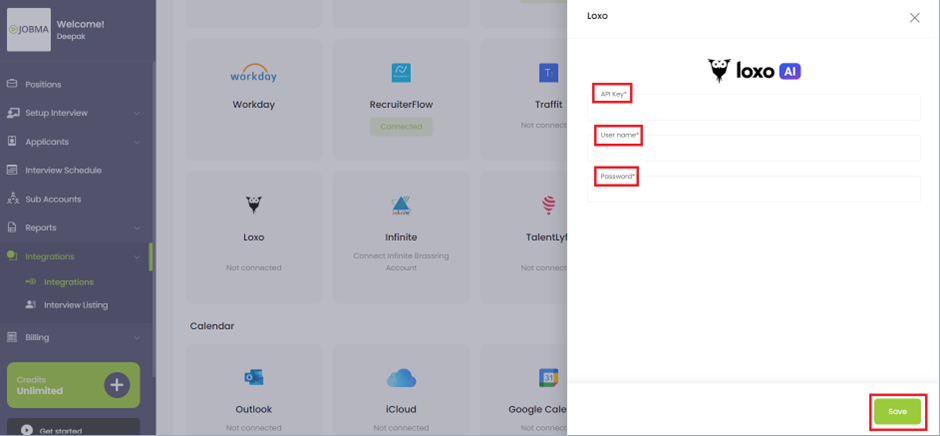940x436 pixels.
Task: Select Interview Listing submenu item
Action: 76,305
